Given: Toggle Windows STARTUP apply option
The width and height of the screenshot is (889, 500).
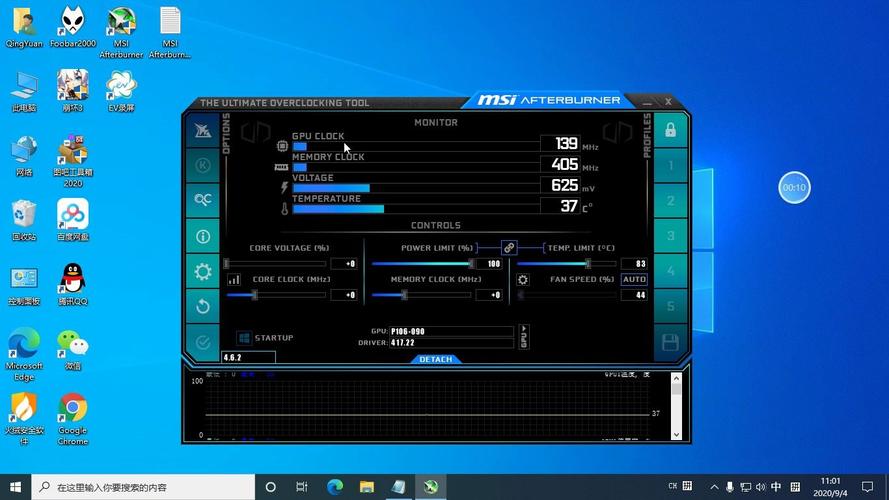Looking at the screenshot, I should coord(265,338).
